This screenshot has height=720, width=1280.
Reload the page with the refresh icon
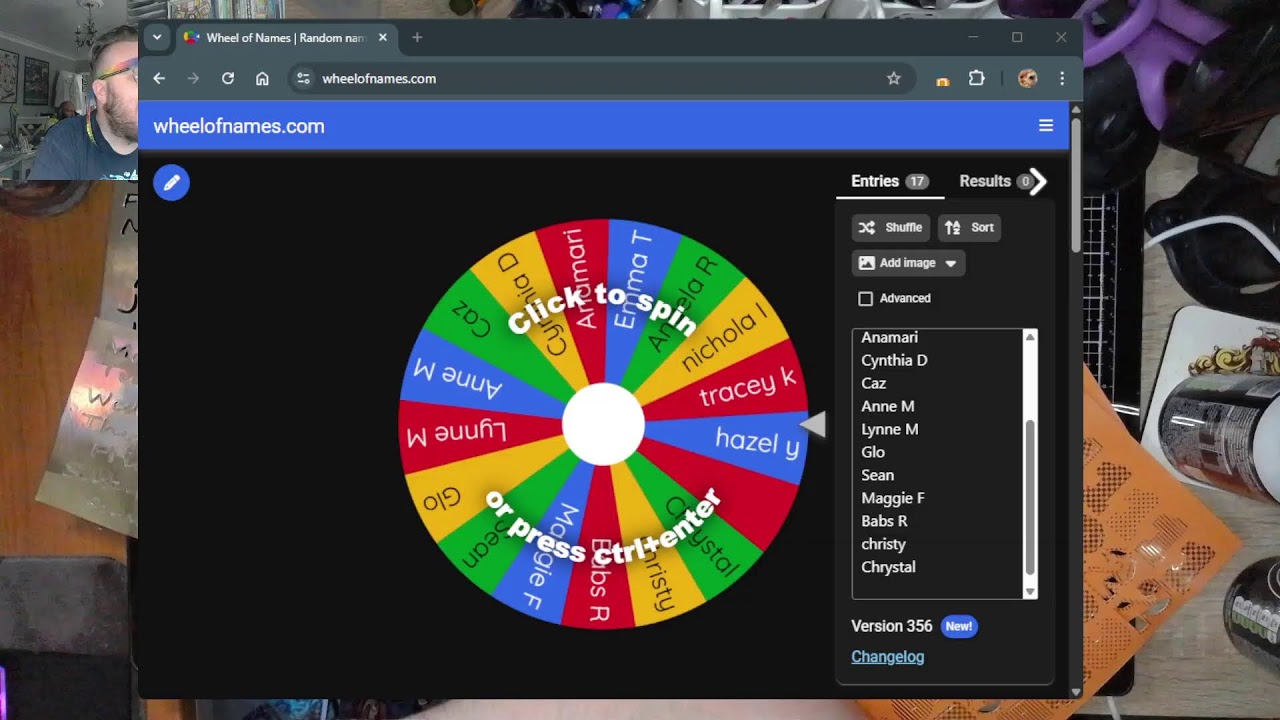pos(228,78)
